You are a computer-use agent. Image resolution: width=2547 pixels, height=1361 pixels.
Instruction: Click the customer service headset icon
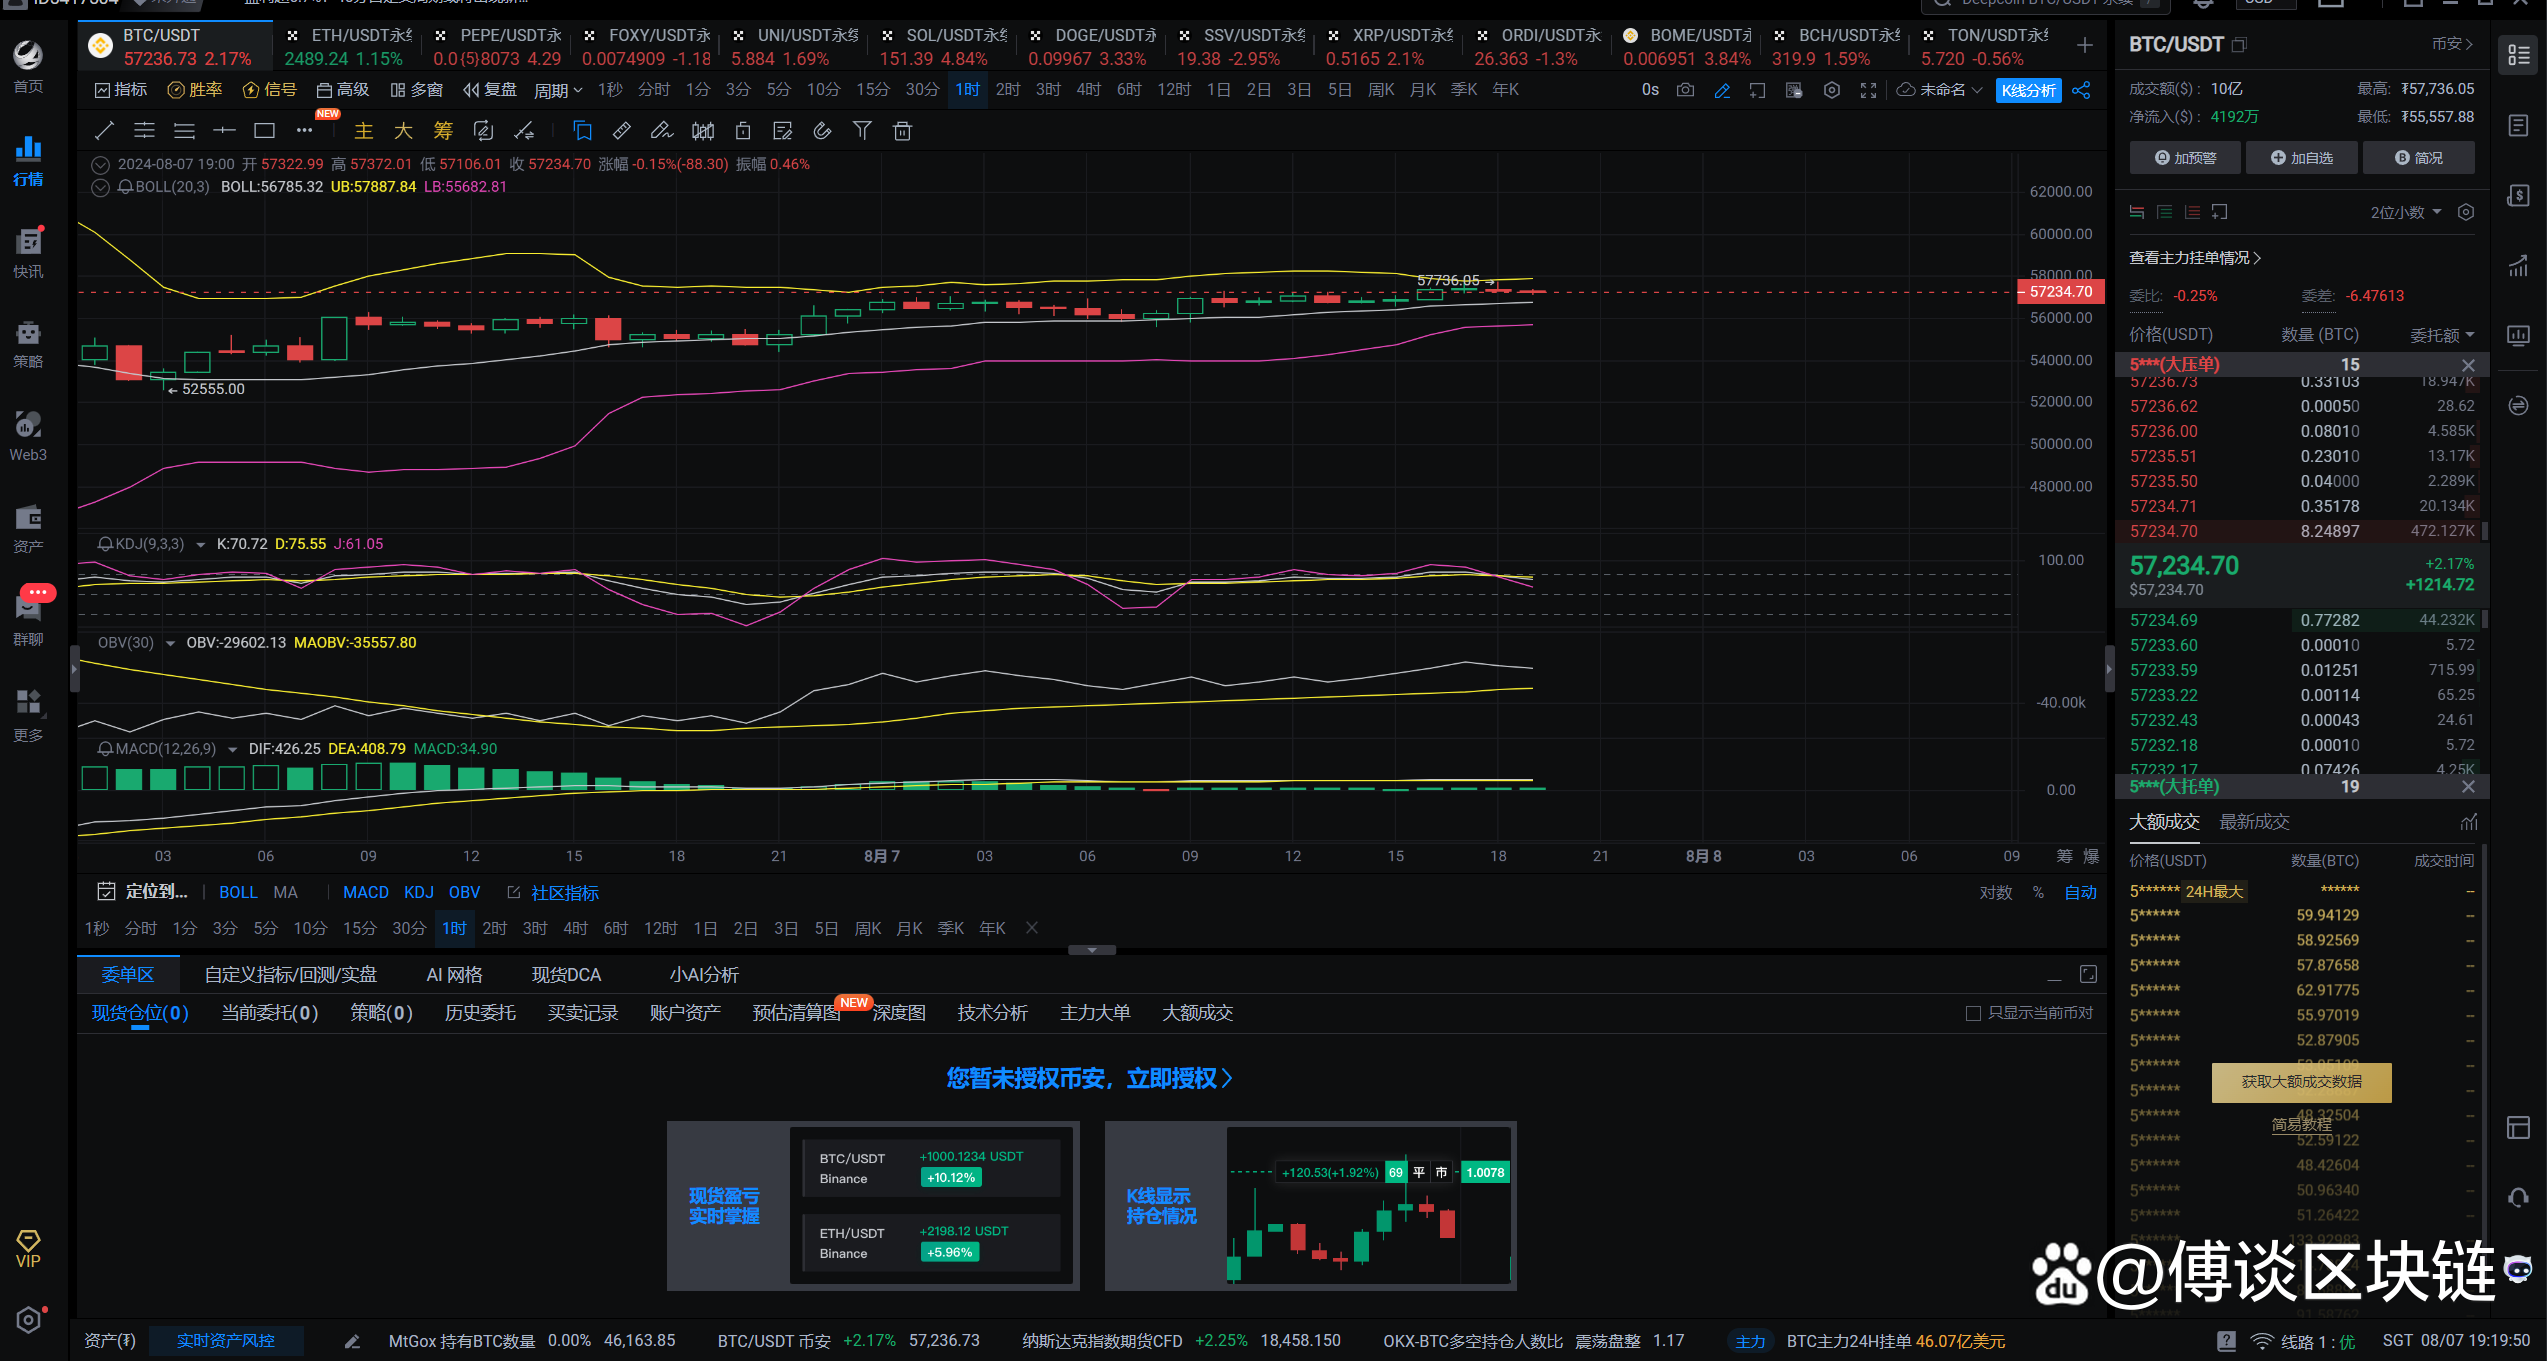coord(2518,1197)
